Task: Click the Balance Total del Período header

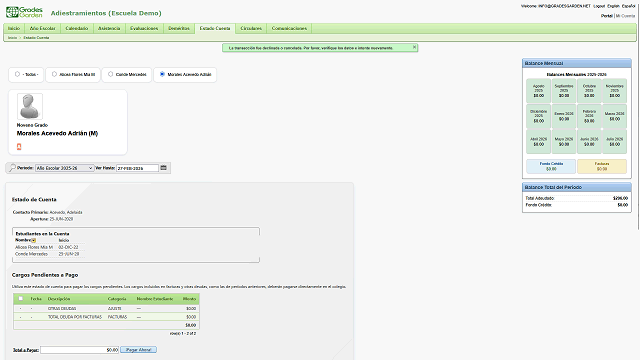Action: pyautogui.click(x=577, y=187)
